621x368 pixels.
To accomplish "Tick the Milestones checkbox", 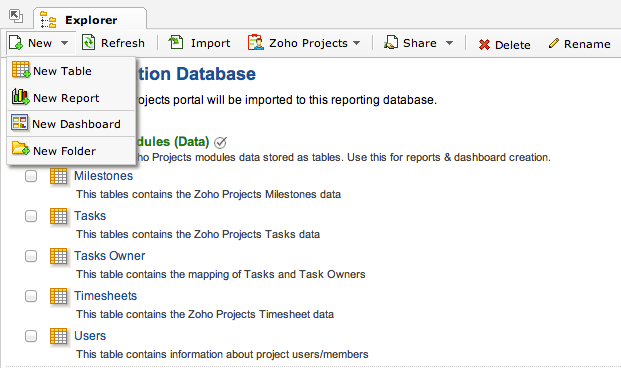I will click(31, 176).
